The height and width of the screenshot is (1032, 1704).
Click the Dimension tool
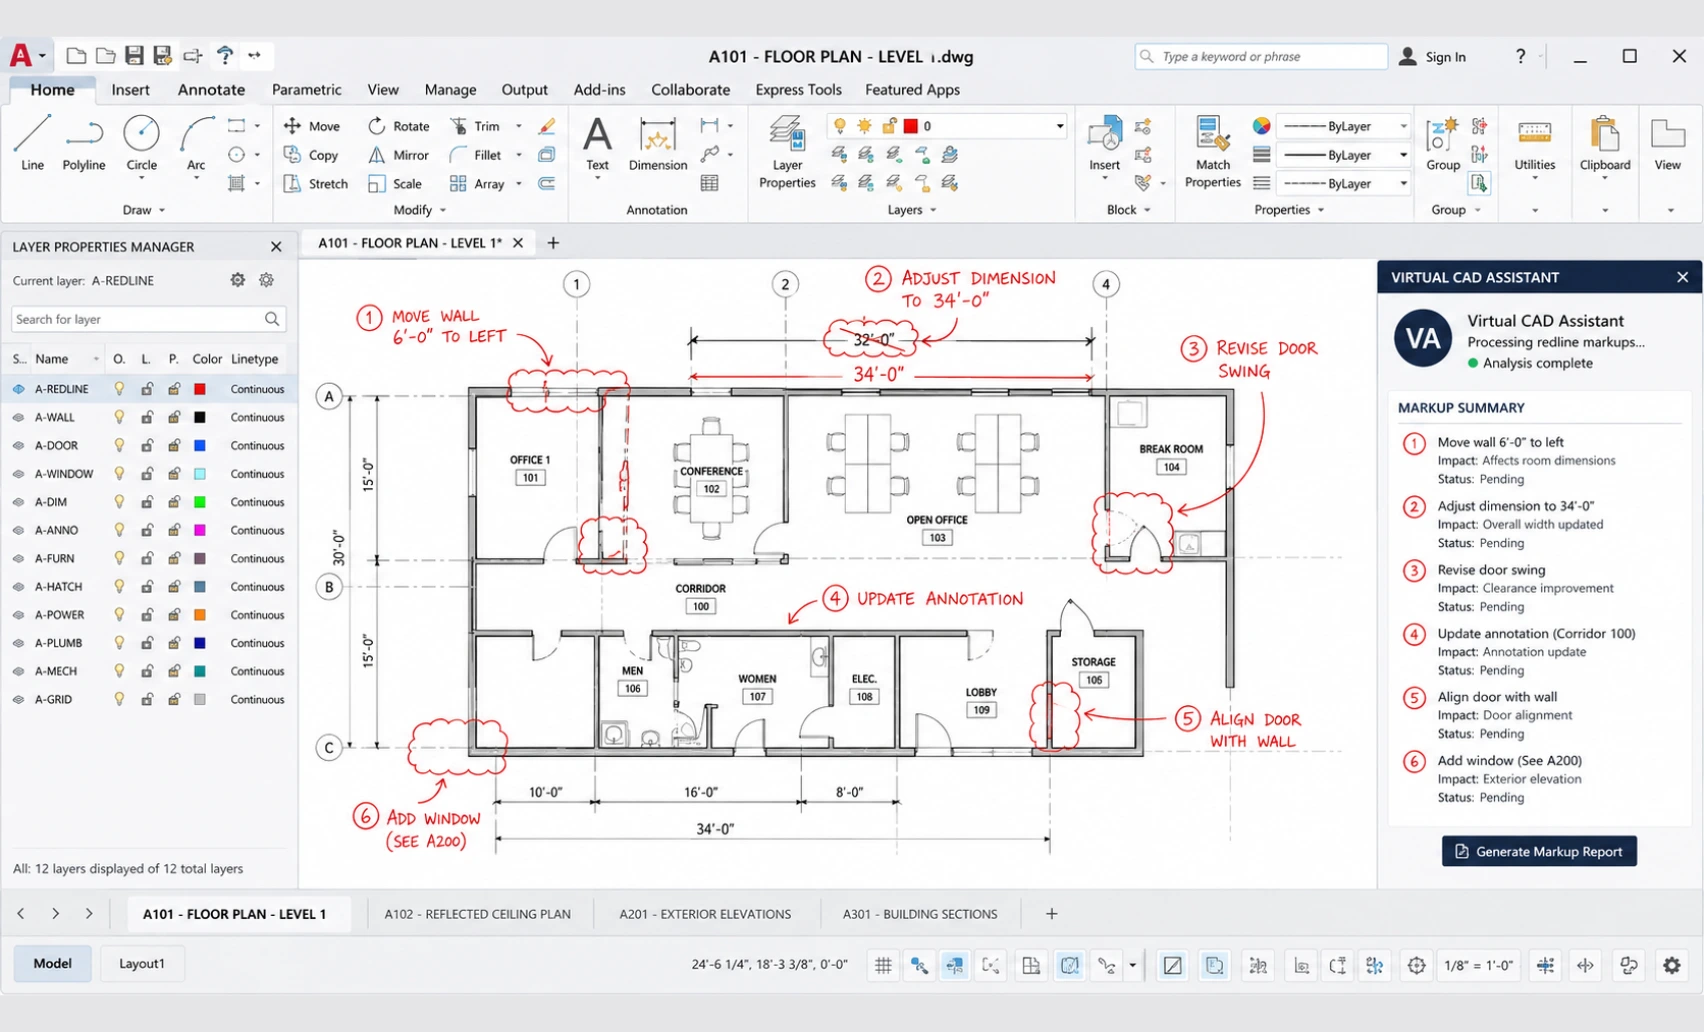point(657,144)
